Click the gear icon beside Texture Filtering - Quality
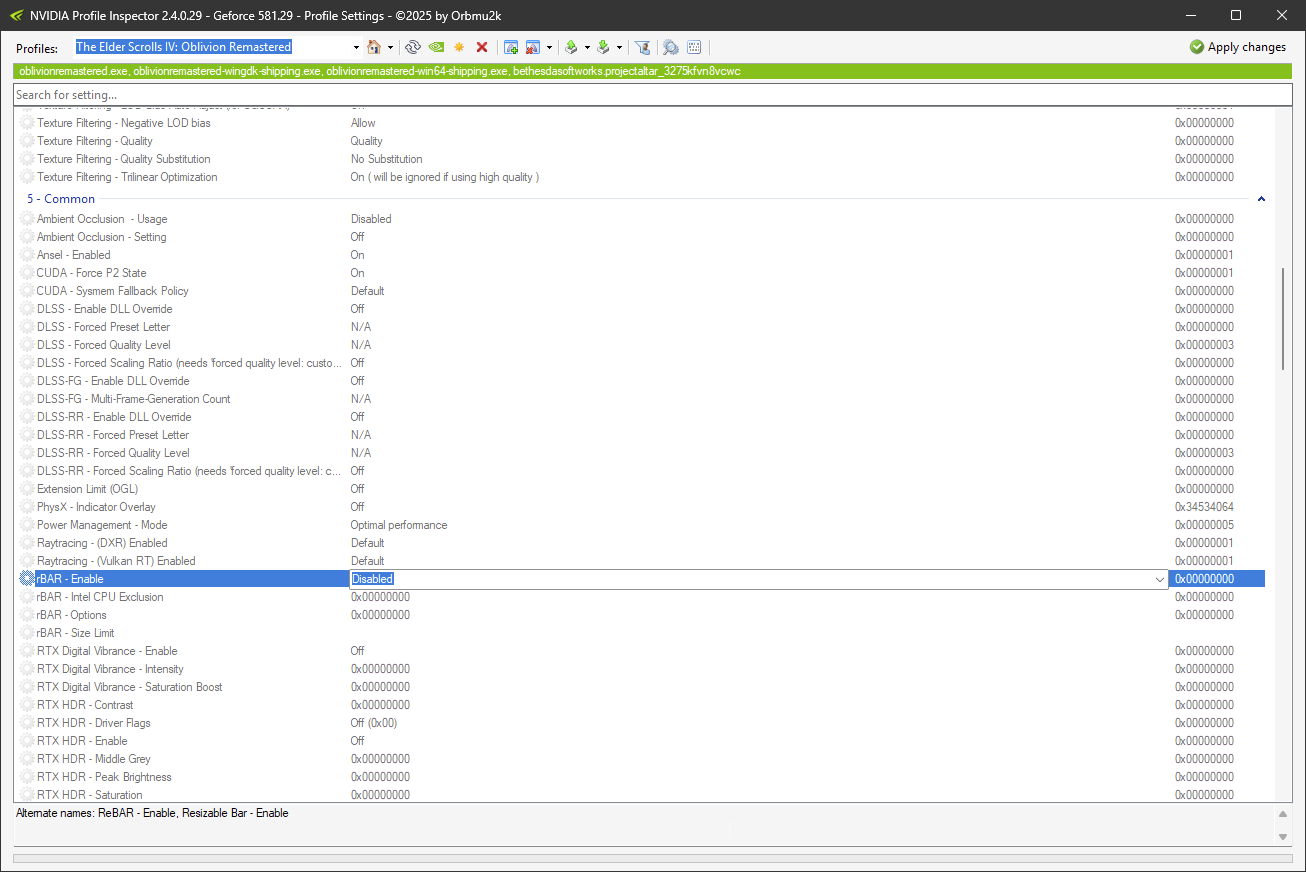The height and width of the screenshot is (872, 1306). pyautogui.click(x=27, y=141)
